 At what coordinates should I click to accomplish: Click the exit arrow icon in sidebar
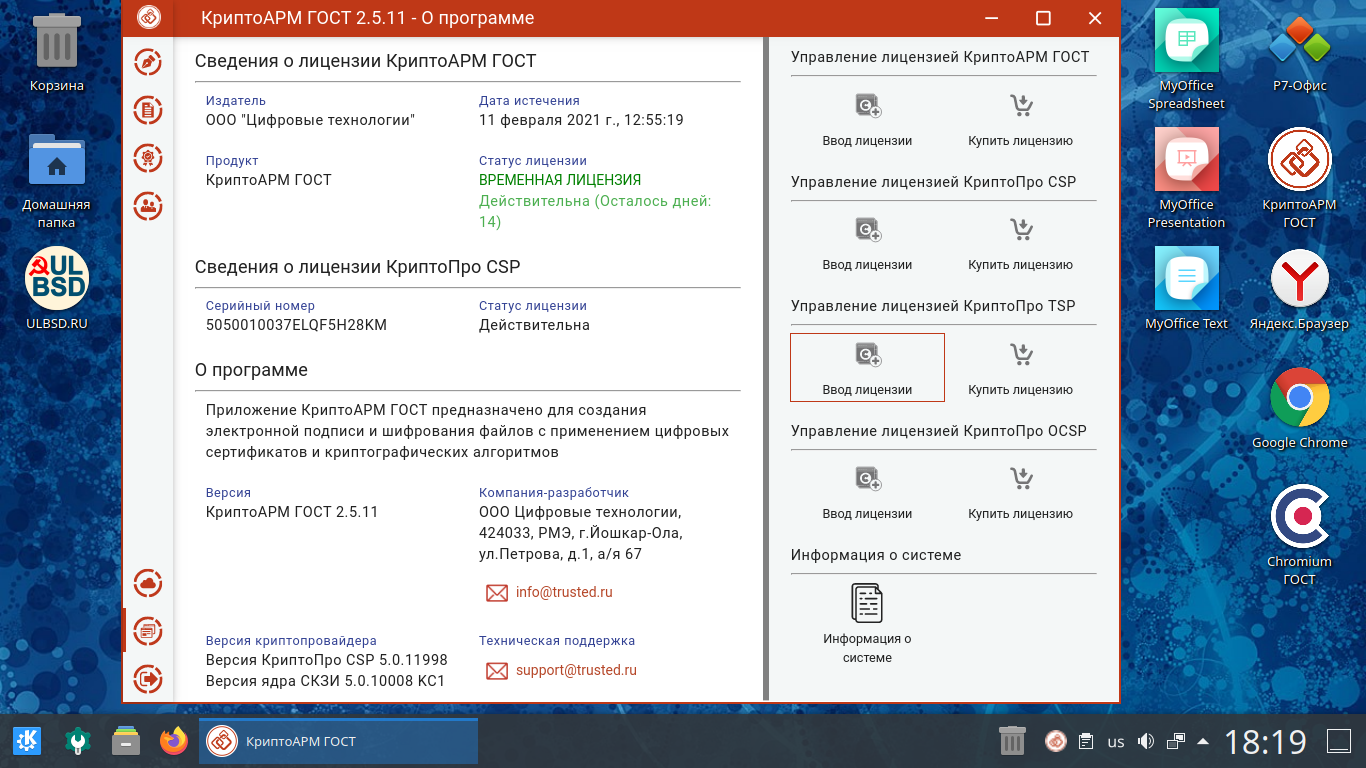(148, 679)
